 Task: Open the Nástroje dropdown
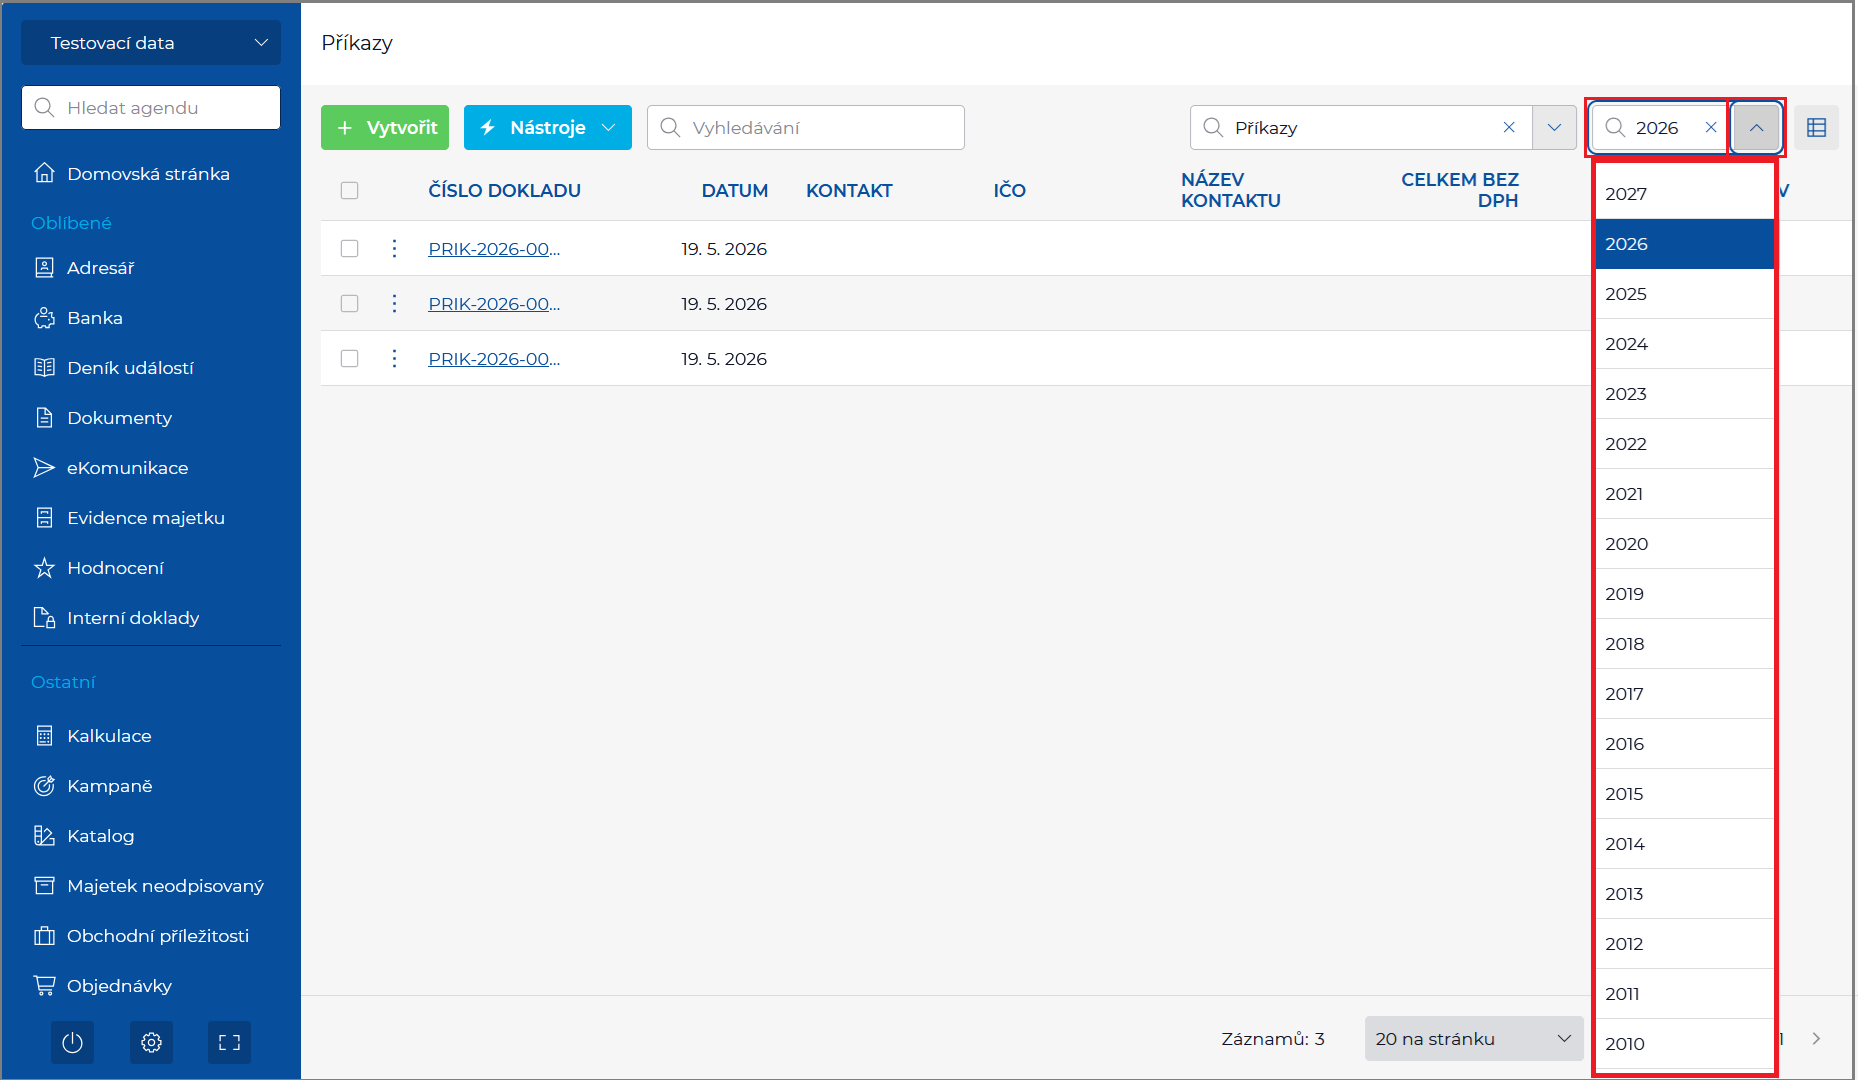[548, 128]
